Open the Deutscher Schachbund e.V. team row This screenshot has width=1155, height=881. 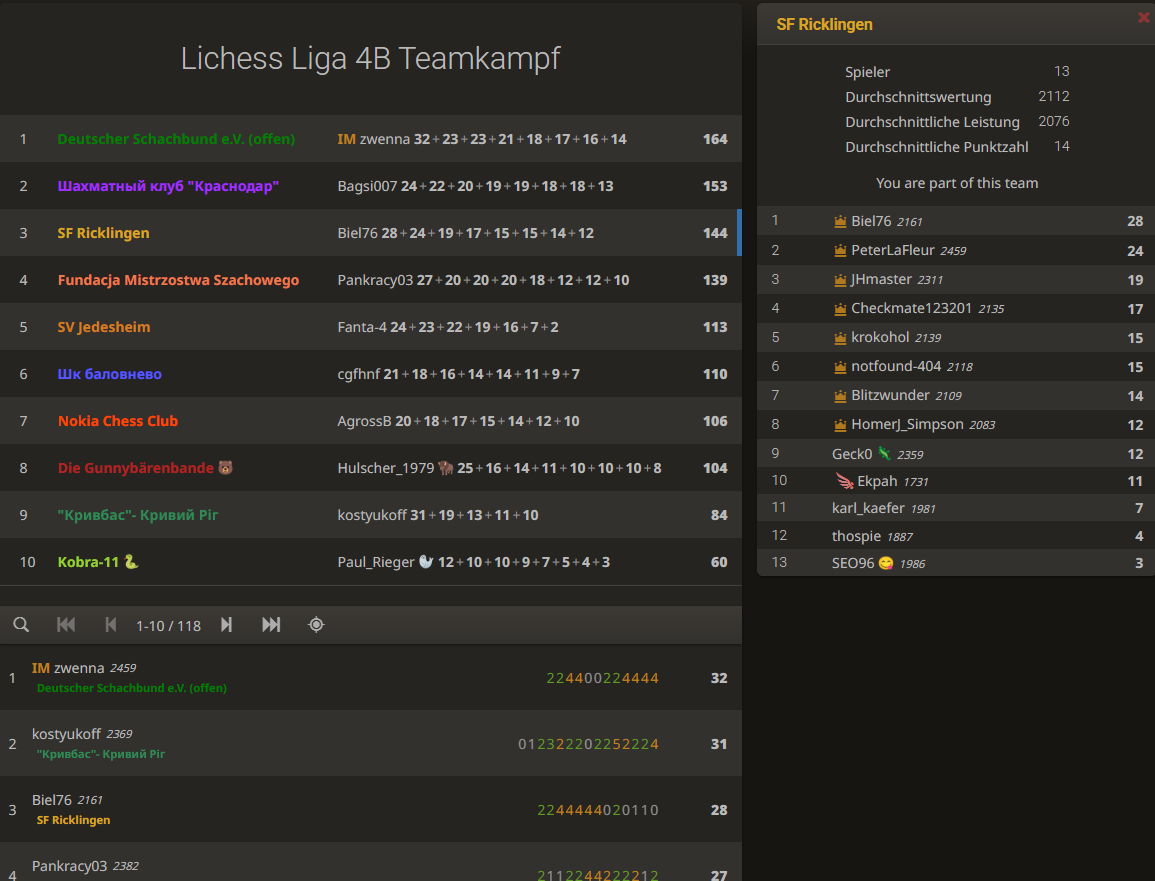point(176,139)
